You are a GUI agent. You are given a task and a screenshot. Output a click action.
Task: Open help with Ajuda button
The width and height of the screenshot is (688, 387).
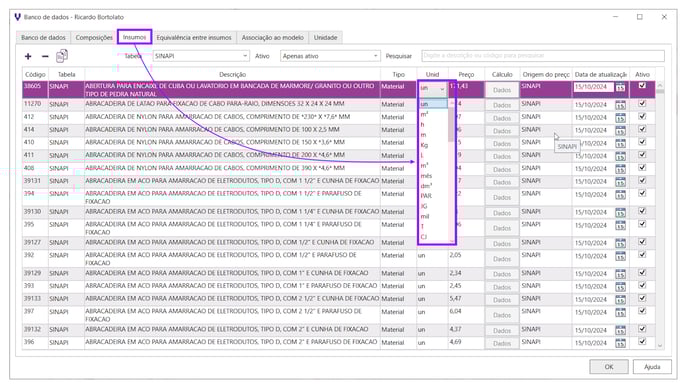(x=652, y=367)
